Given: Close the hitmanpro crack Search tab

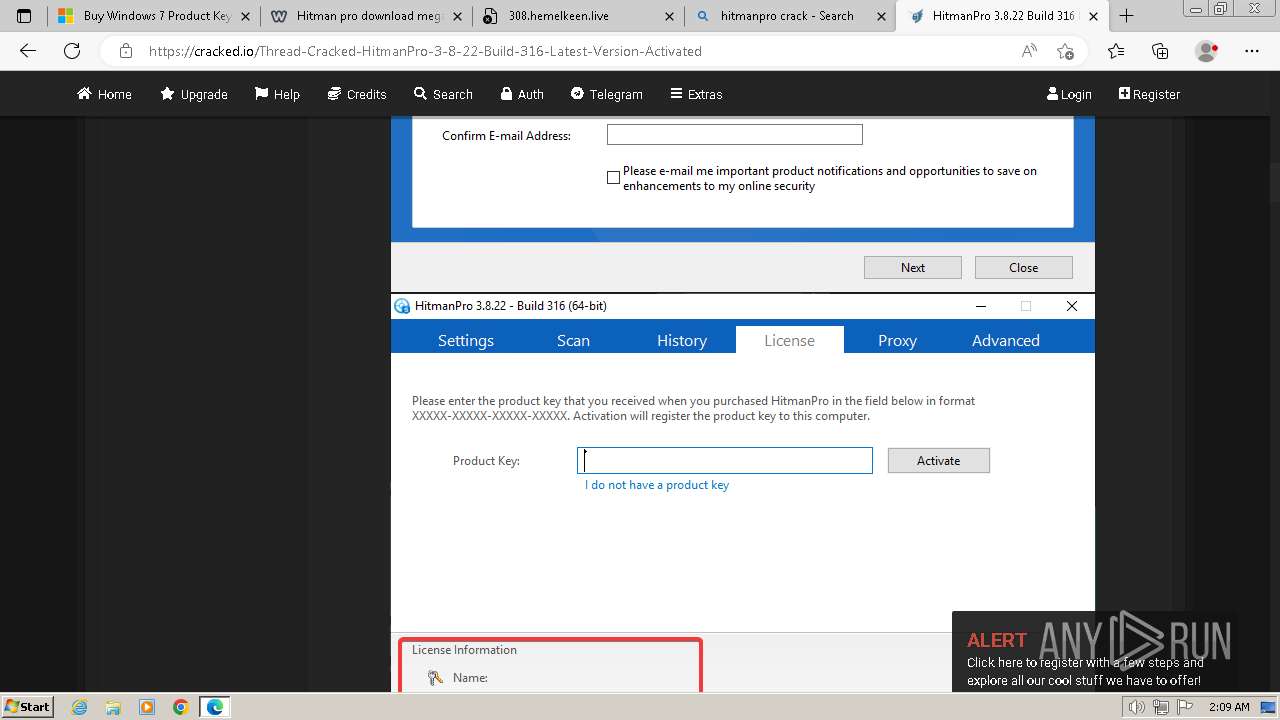Looking at the screenshot, I should pyautogui.click(x=881, y=16).
